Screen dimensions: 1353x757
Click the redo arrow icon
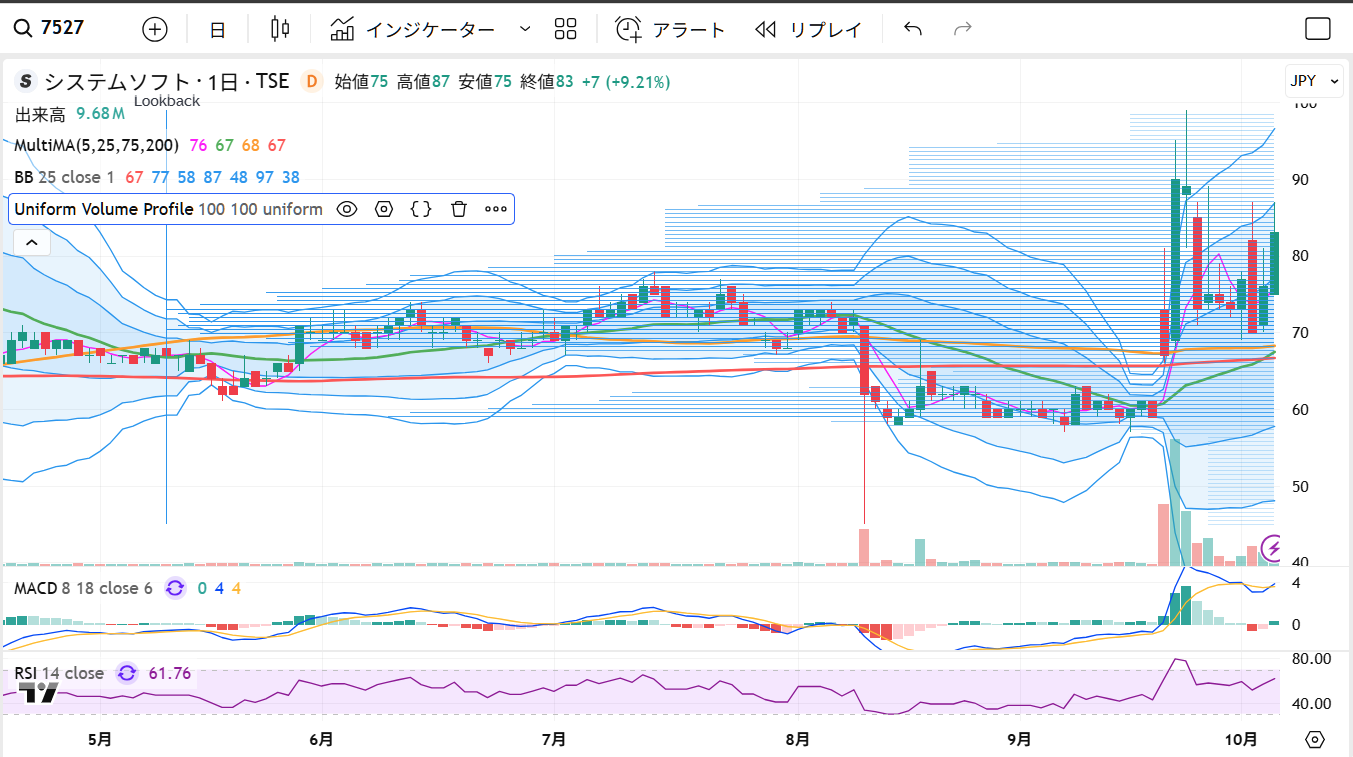click(963, 29)
